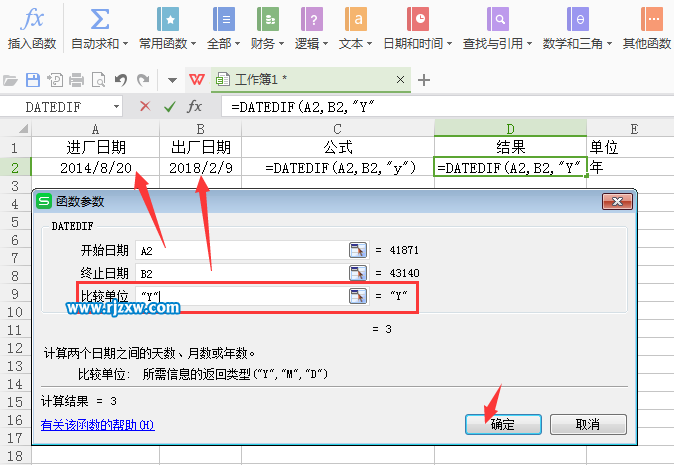Save the workbook with the floppy icon

33,80
